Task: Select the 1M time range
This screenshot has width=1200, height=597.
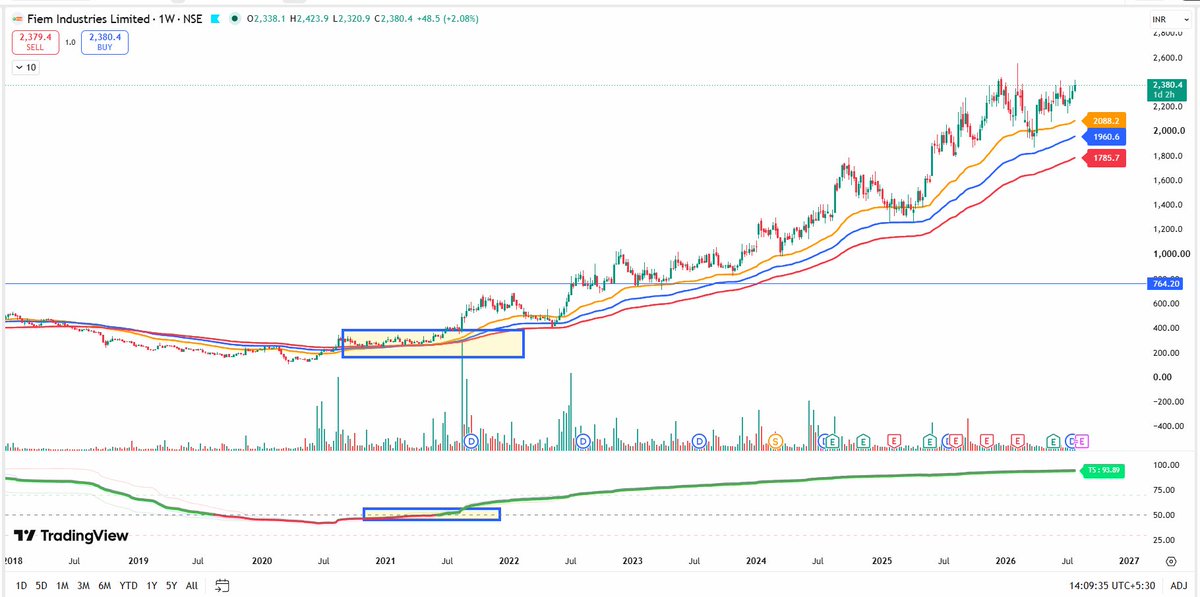Action: (62, 584)
